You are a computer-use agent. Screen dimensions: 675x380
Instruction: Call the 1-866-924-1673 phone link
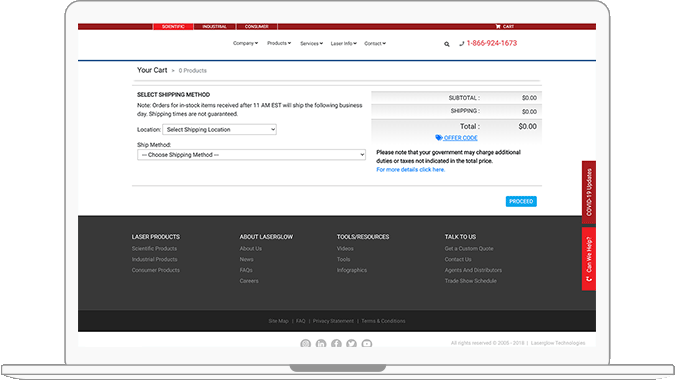pyautogui.click(x=492, y=43)
